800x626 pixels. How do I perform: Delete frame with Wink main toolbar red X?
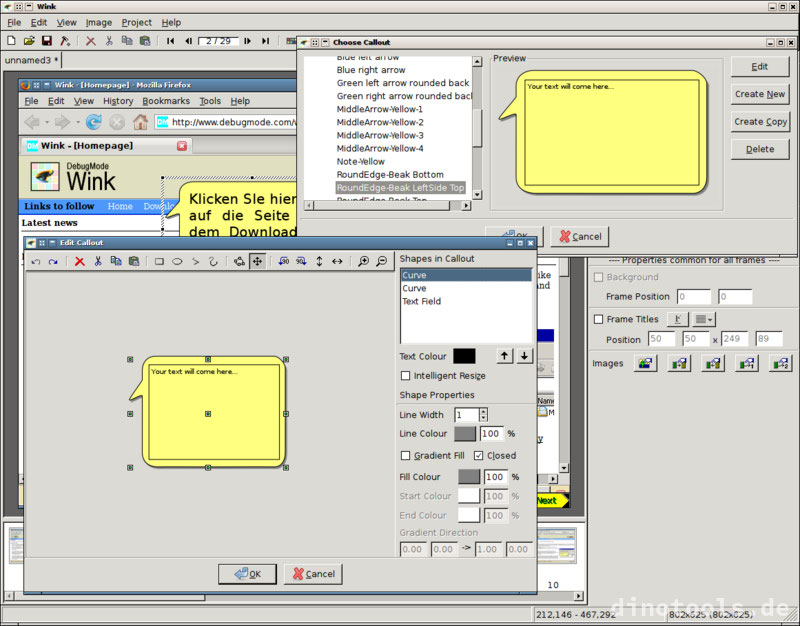90,41
